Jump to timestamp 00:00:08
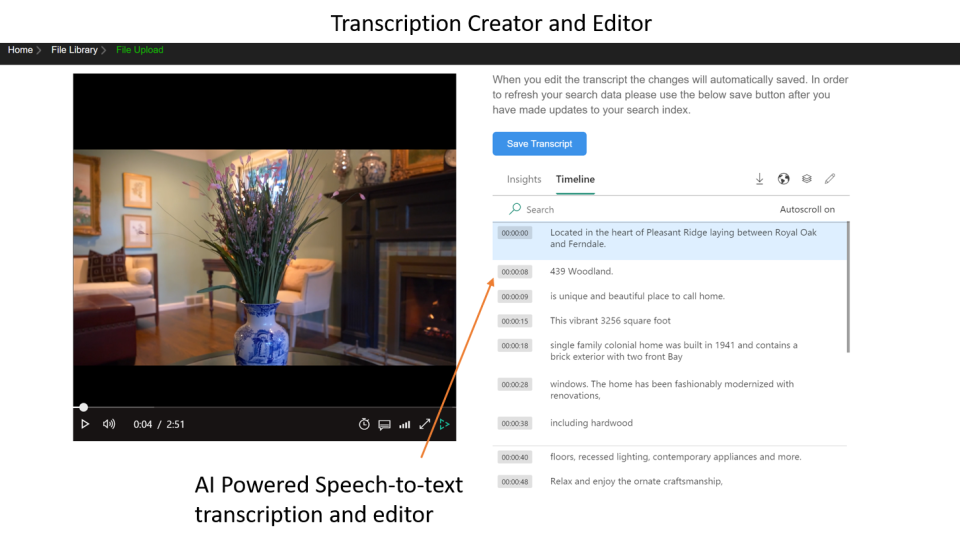The height and width of the screenshot is (544, 960). point(514,272)
